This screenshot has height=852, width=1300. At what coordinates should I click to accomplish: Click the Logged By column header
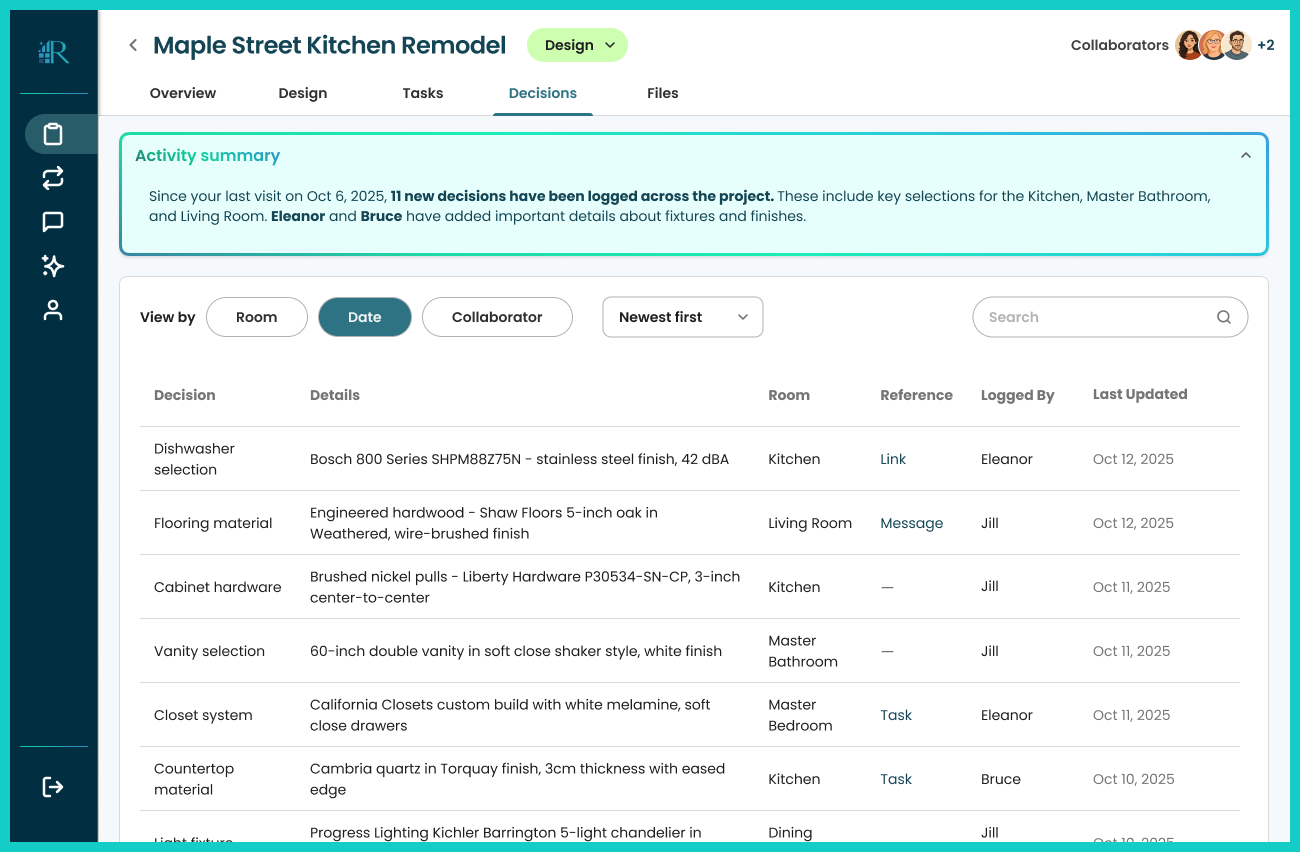[1018, 395]
